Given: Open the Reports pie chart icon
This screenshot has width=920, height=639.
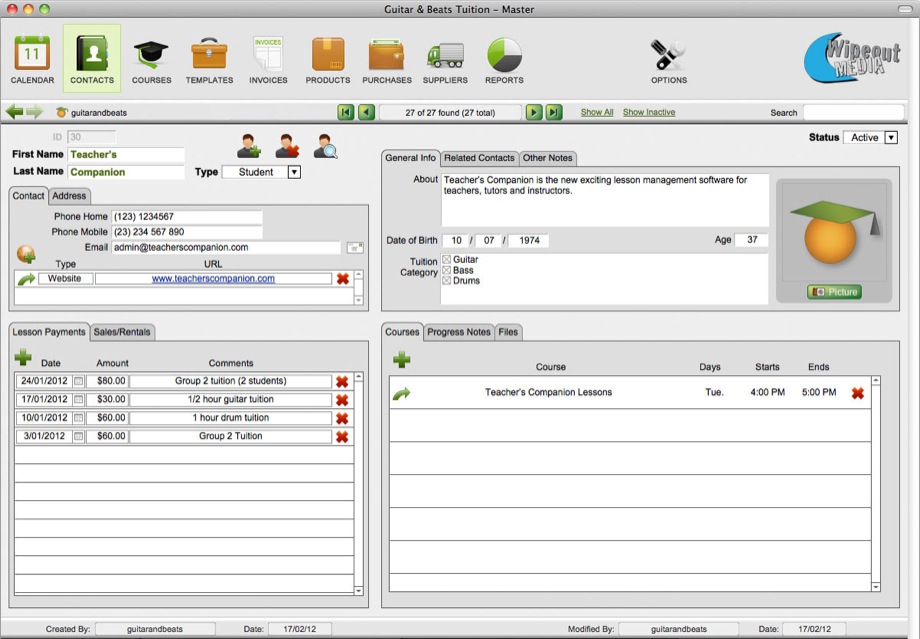Looking at the screenshot, I should [x=504, y=55].
